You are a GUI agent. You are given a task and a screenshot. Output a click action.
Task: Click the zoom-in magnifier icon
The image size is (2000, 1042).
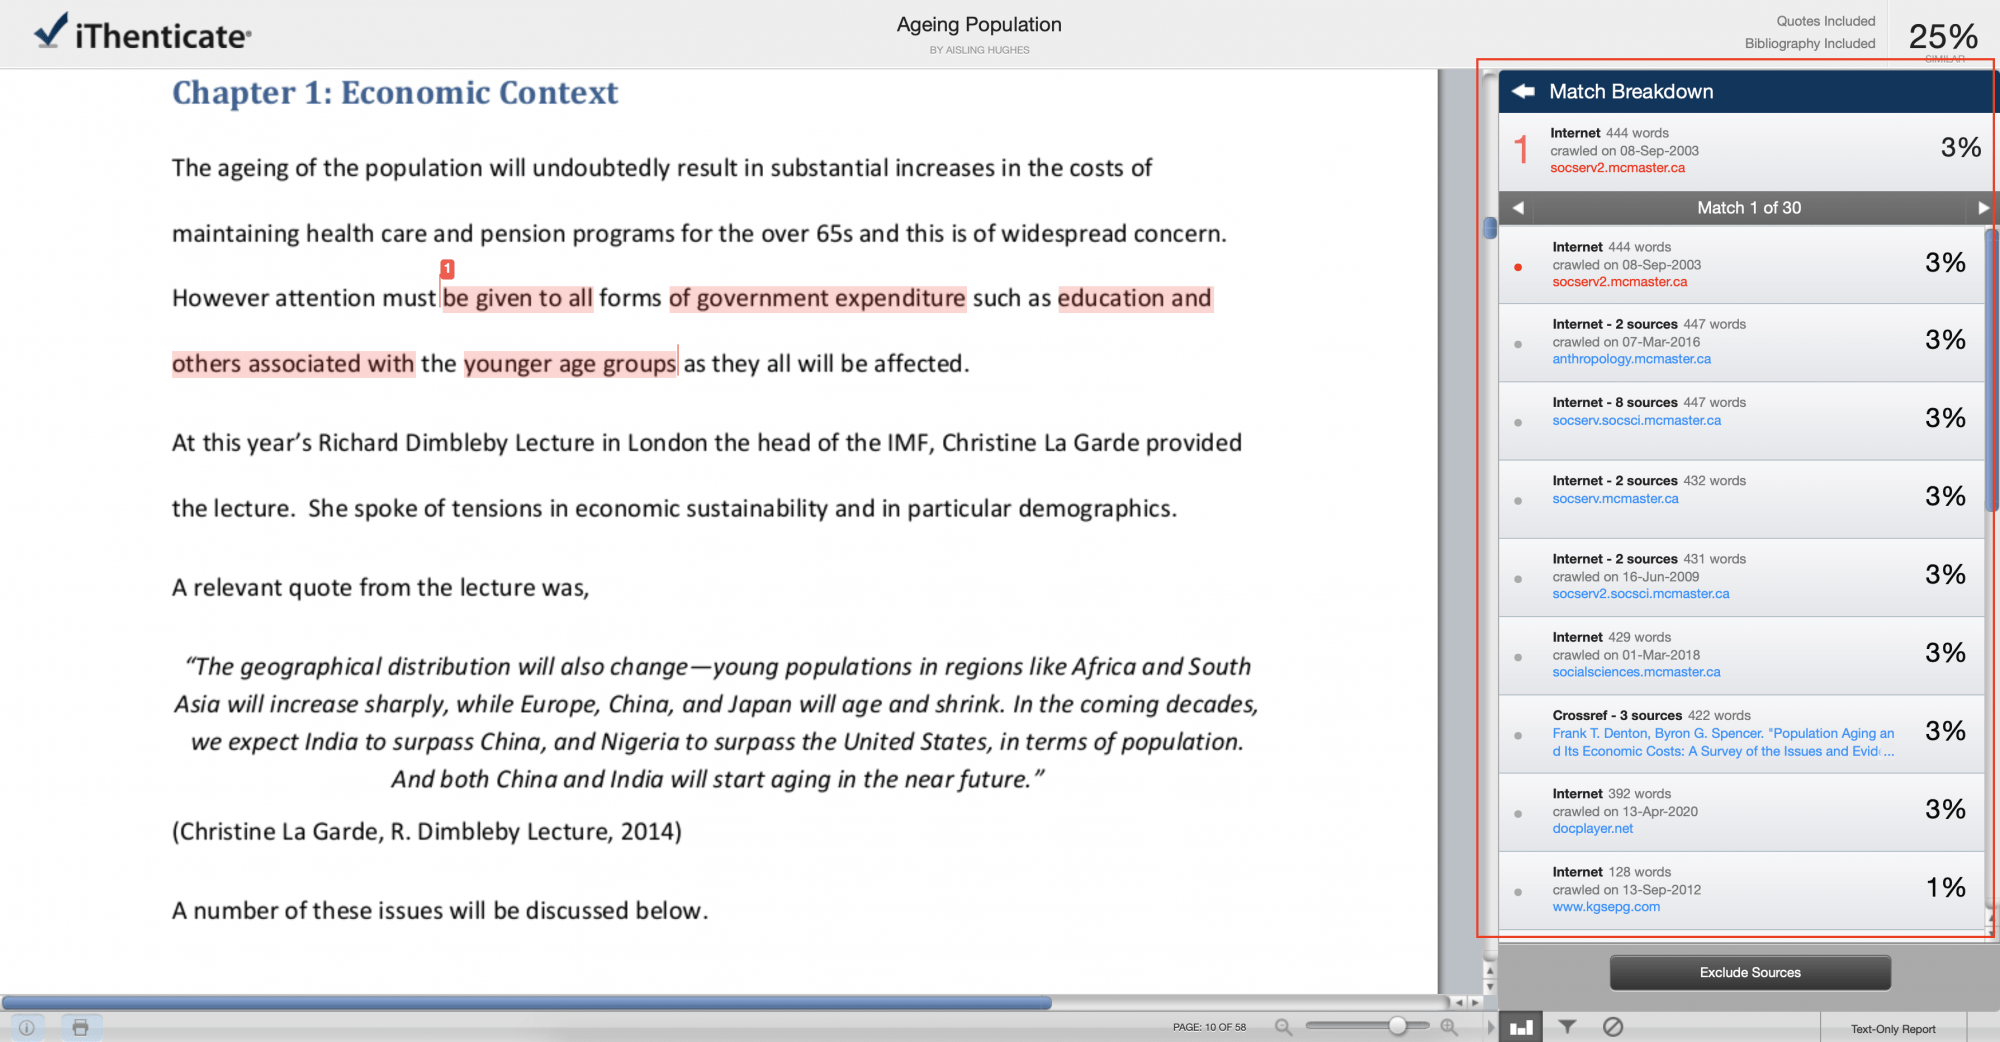pos(1449,1026)
